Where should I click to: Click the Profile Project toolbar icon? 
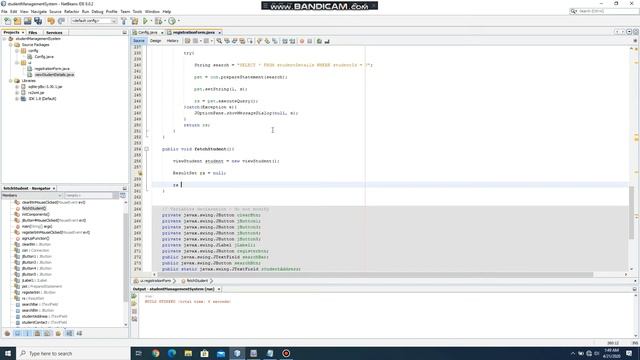pyautogui.click(x=172, y=21)
